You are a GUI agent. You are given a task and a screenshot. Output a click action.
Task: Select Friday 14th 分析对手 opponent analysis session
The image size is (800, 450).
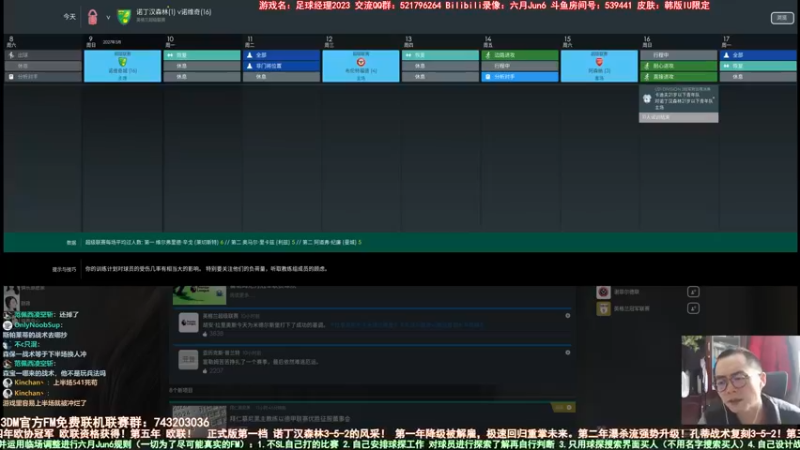[x=520, y=77]
